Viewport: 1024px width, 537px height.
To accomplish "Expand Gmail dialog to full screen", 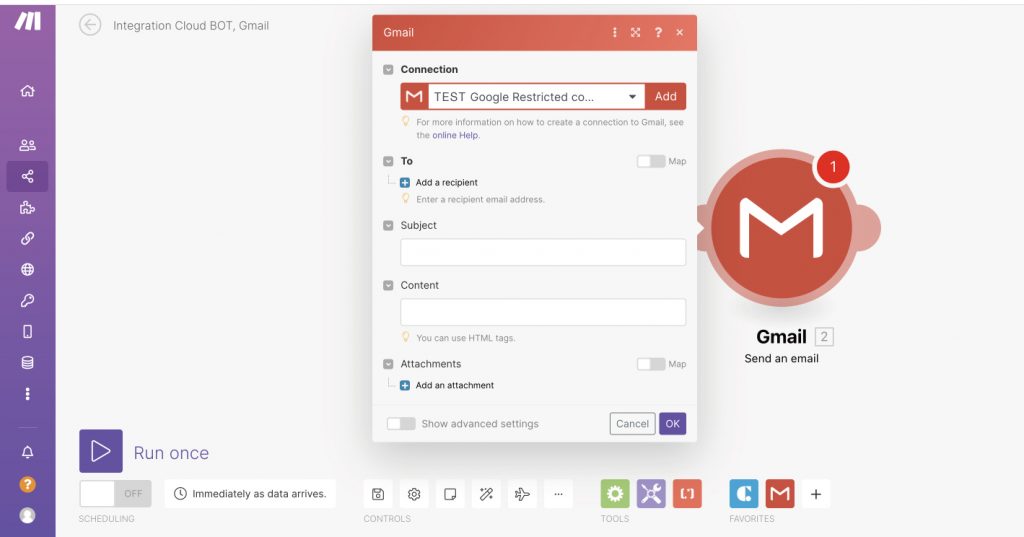I will click(x=635, y=33).
